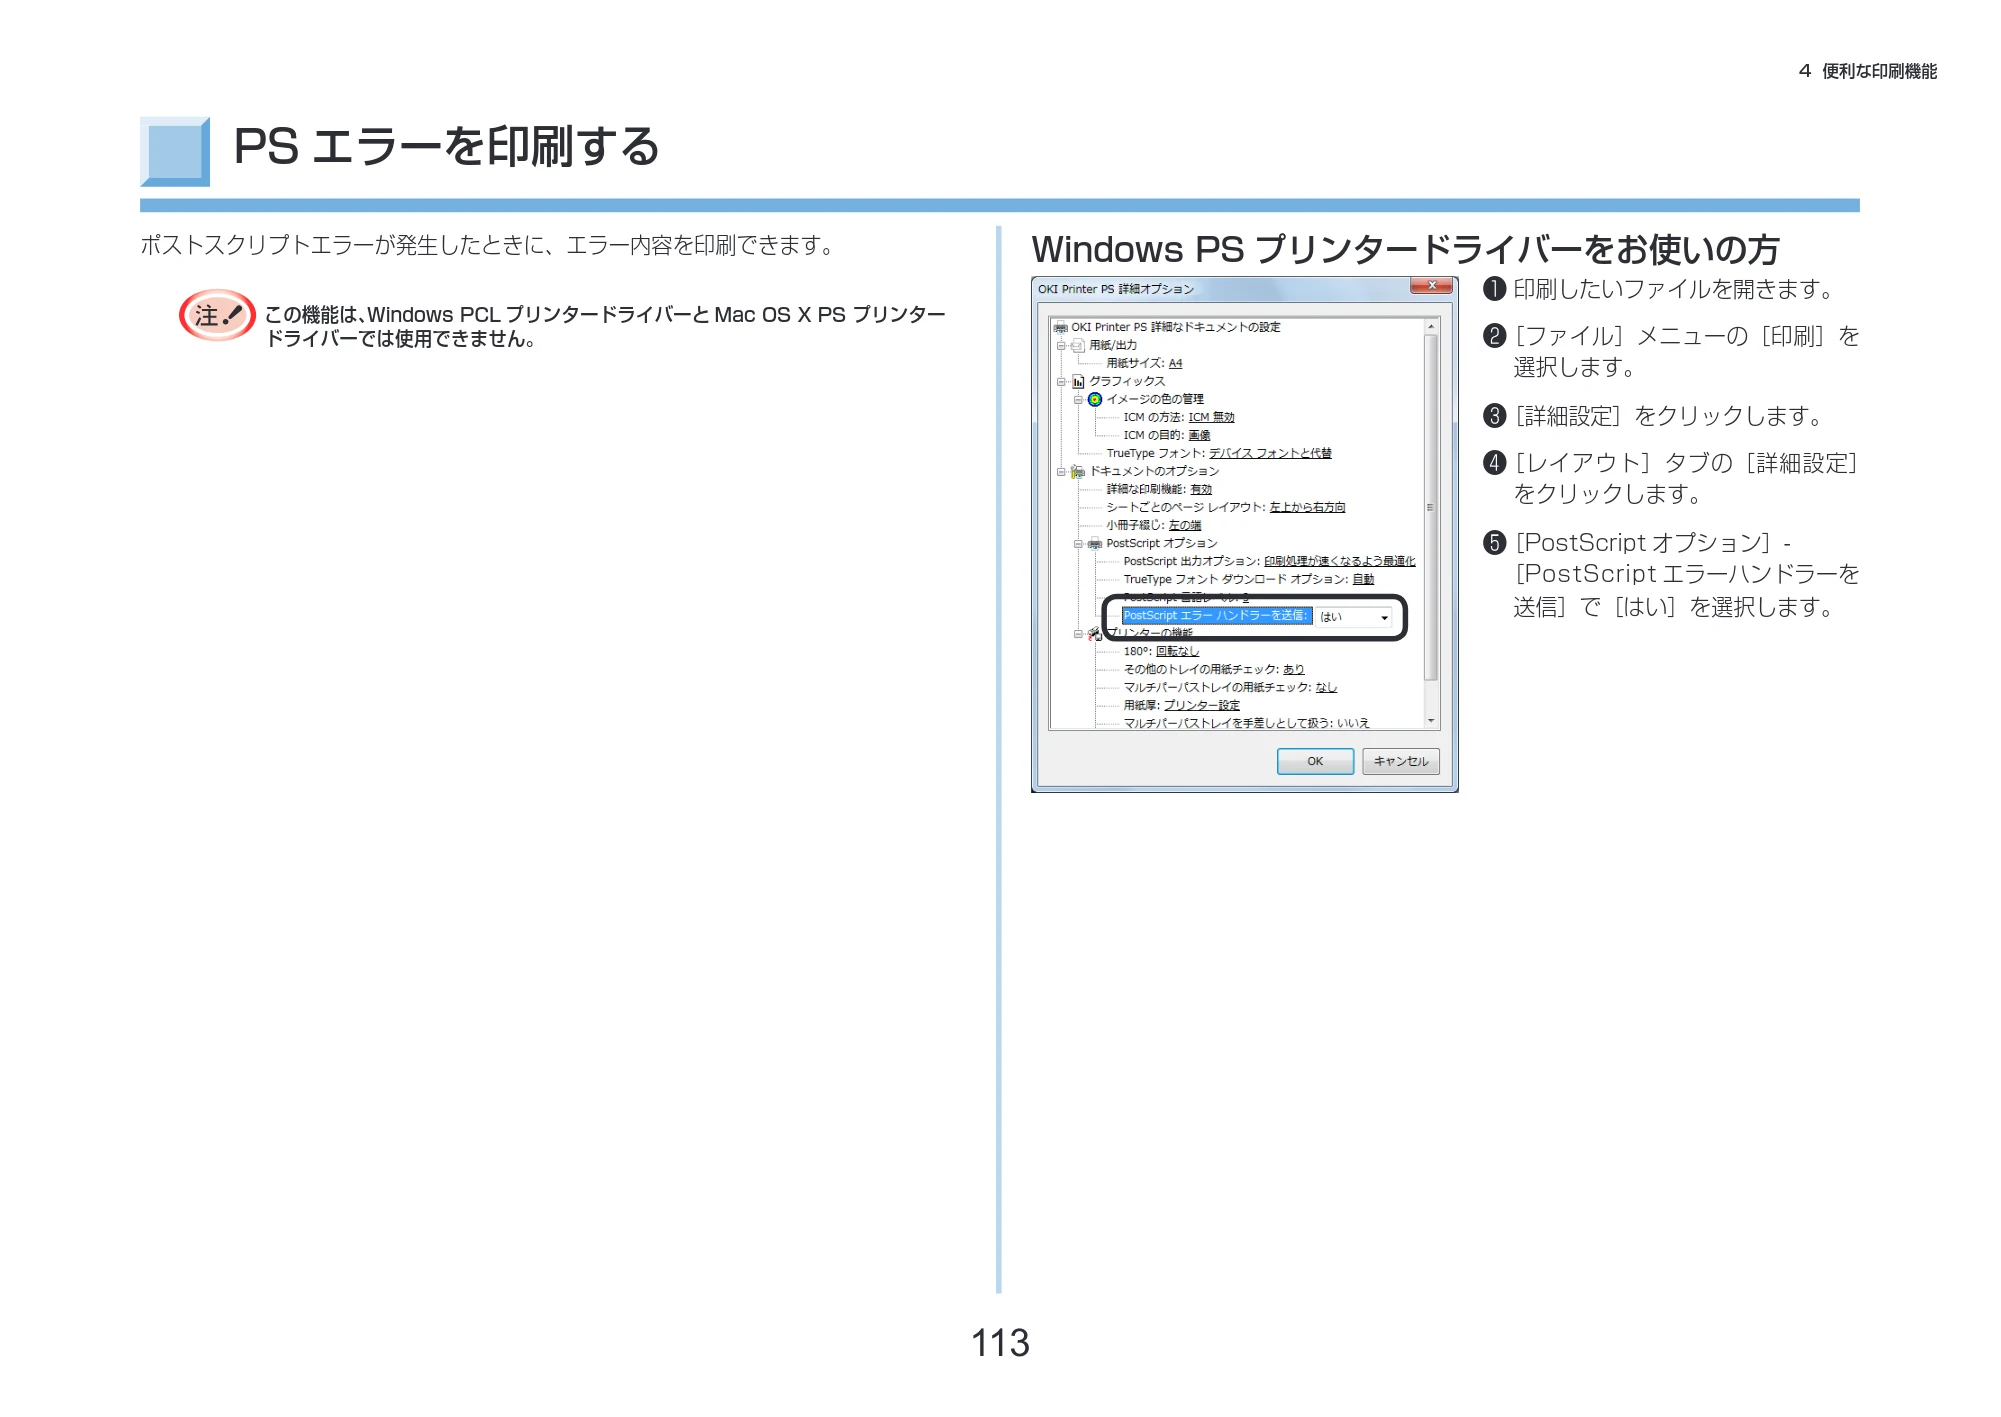The width and height of the screenshot is (2001, 1417).
Task: Click 自動 for TrueType download option
Action: tap(1363, 579)
